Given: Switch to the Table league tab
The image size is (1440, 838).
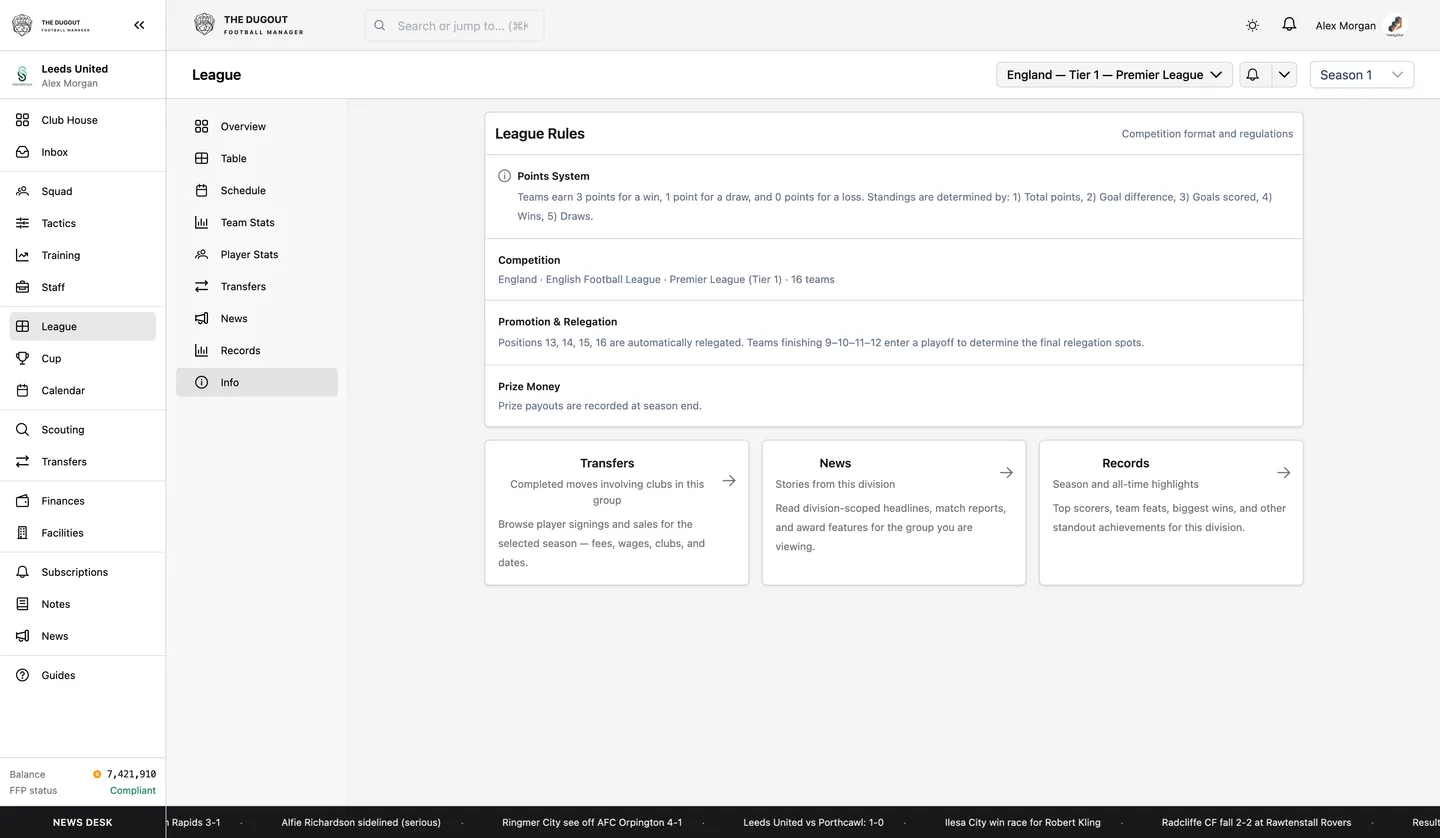Looking at the screenshot, I should coord(257,158).
